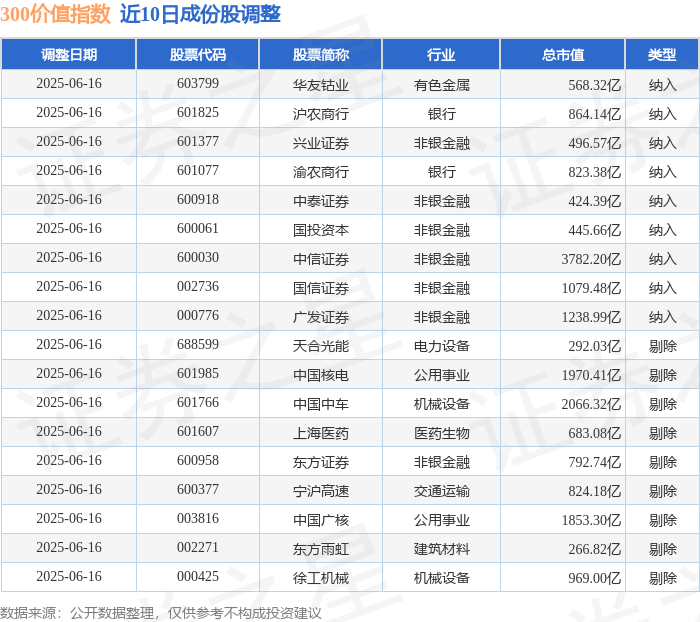Select stock code 000425
Image resolution: width=700 pixels, height=622 pixels.
[x=198, y=576]
